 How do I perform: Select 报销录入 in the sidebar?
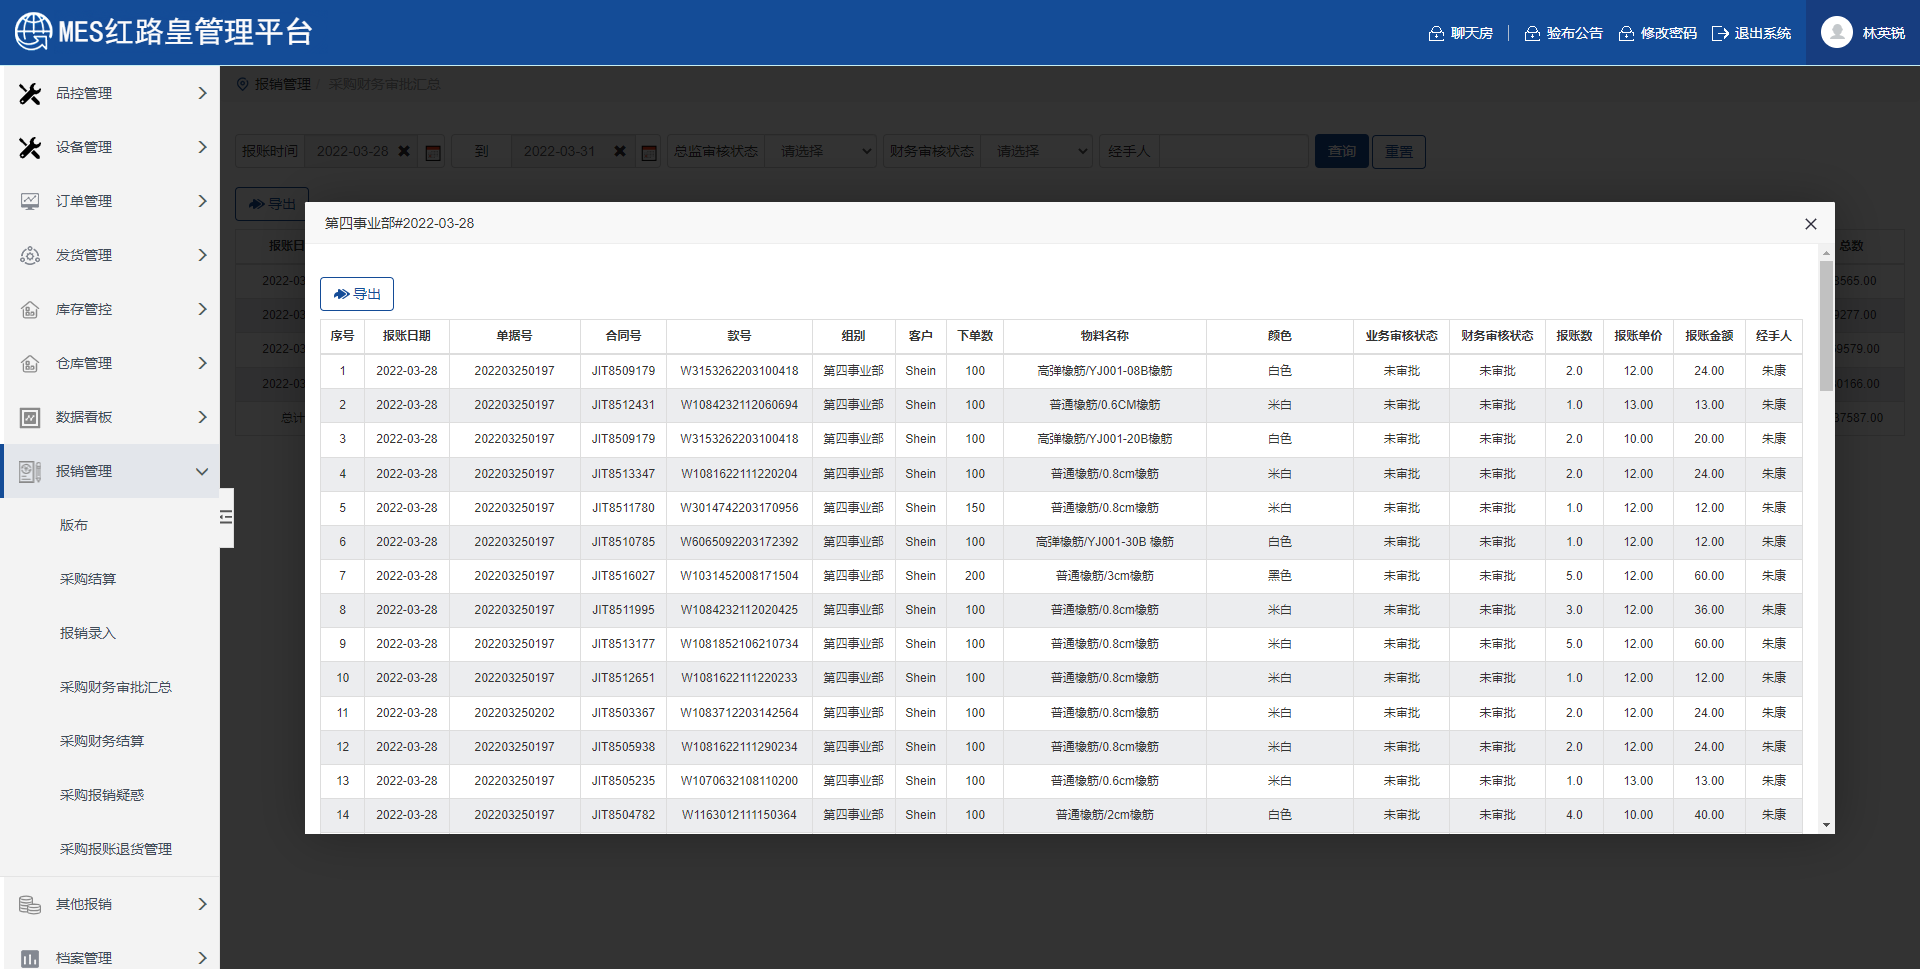click(x=88, y=633)
